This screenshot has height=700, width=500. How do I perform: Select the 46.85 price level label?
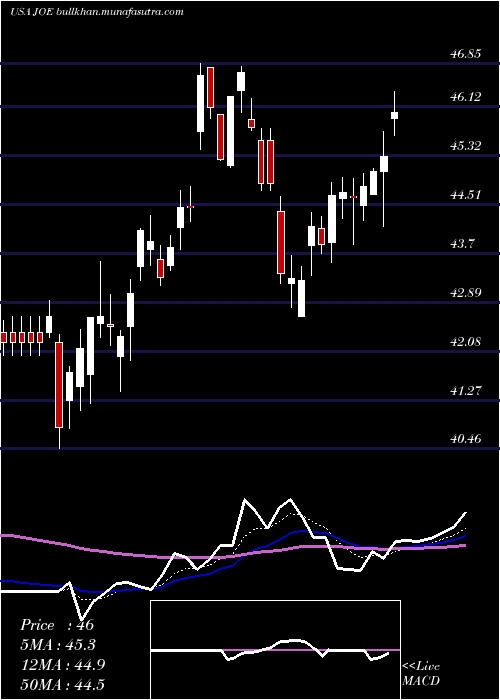tap(466, 54)
